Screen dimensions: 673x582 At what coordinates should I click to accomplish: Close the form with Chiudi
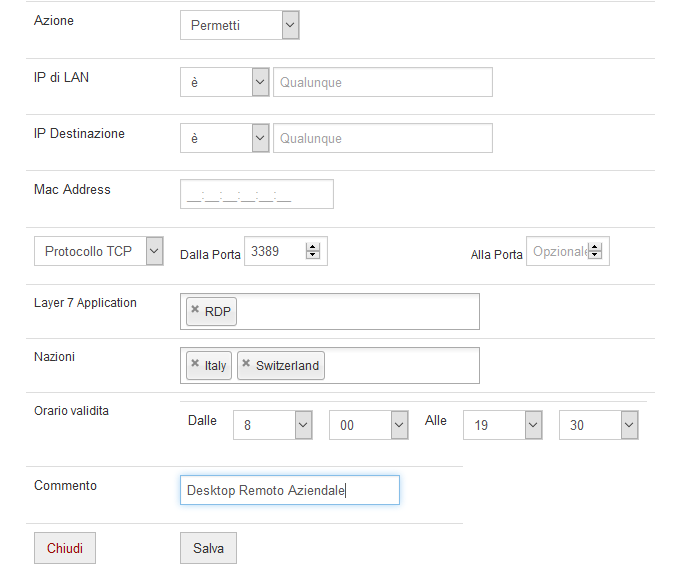(x=65, y=548)
